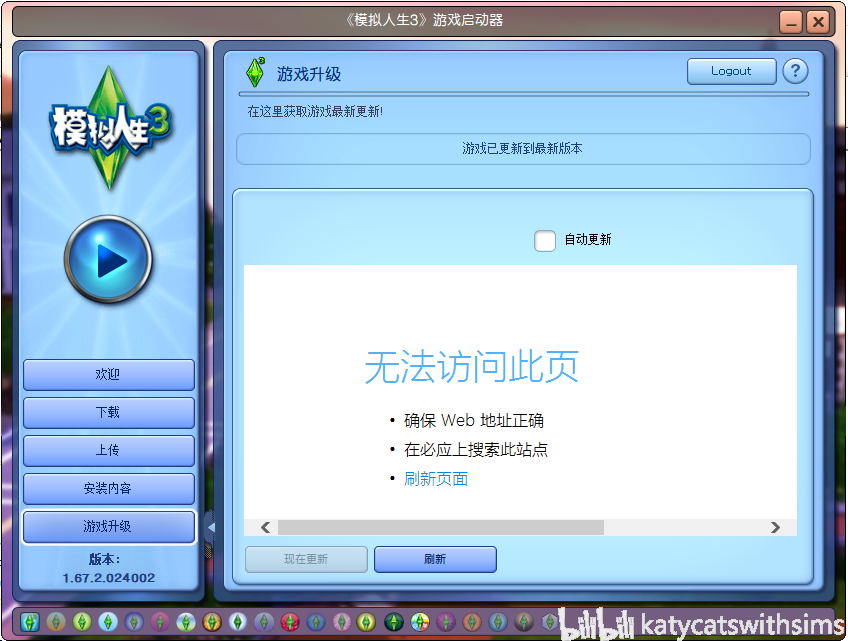
Task: Click the window title 《模拟人生3》游戏启动器
Action: (424, 21)
